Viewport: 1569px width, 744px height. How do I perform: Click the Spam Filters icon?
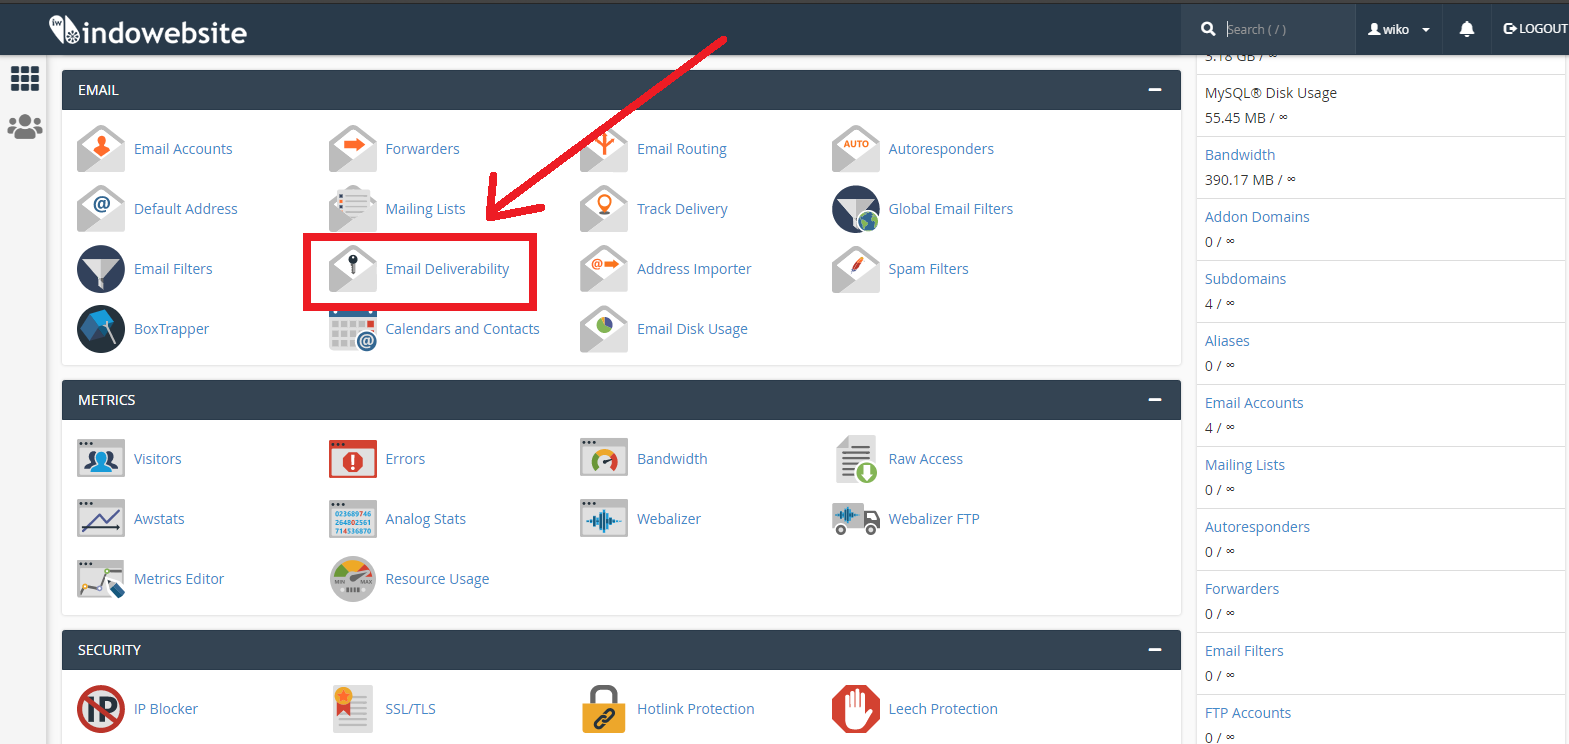[x=856, y=269]
